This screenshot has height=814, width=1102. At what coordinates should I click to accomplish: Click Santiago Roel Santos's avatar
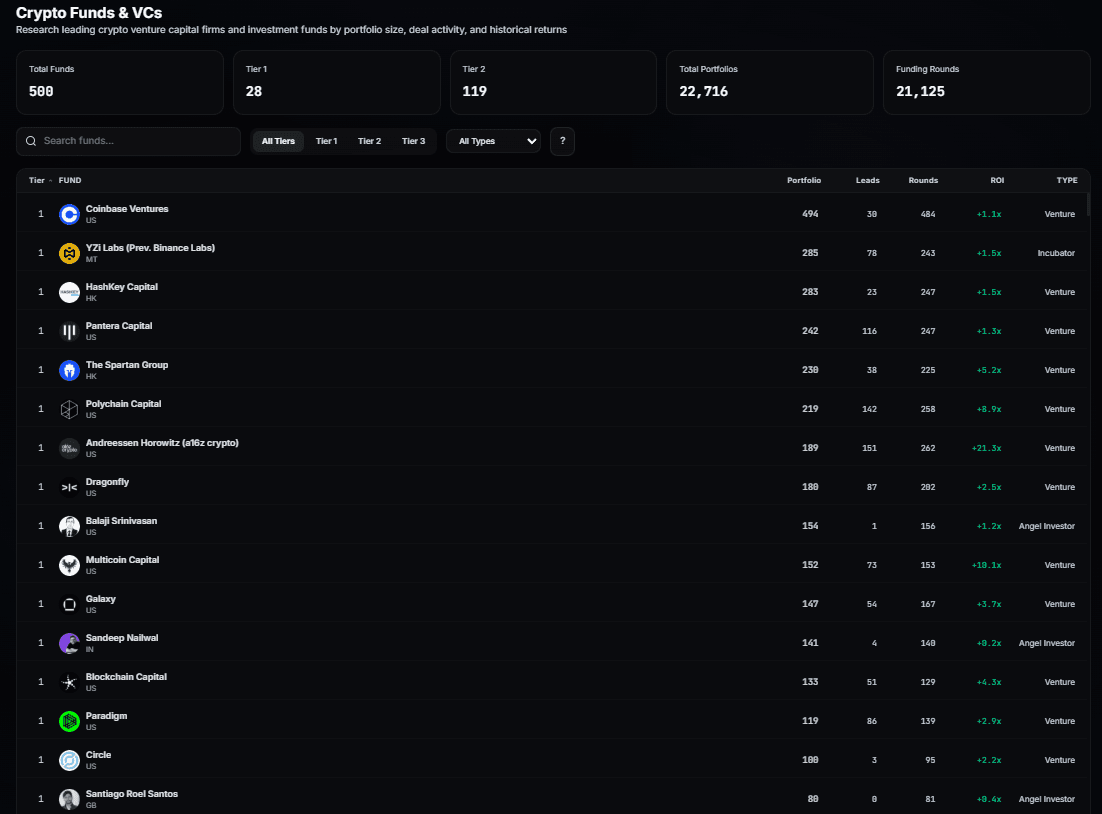(69, 799)
